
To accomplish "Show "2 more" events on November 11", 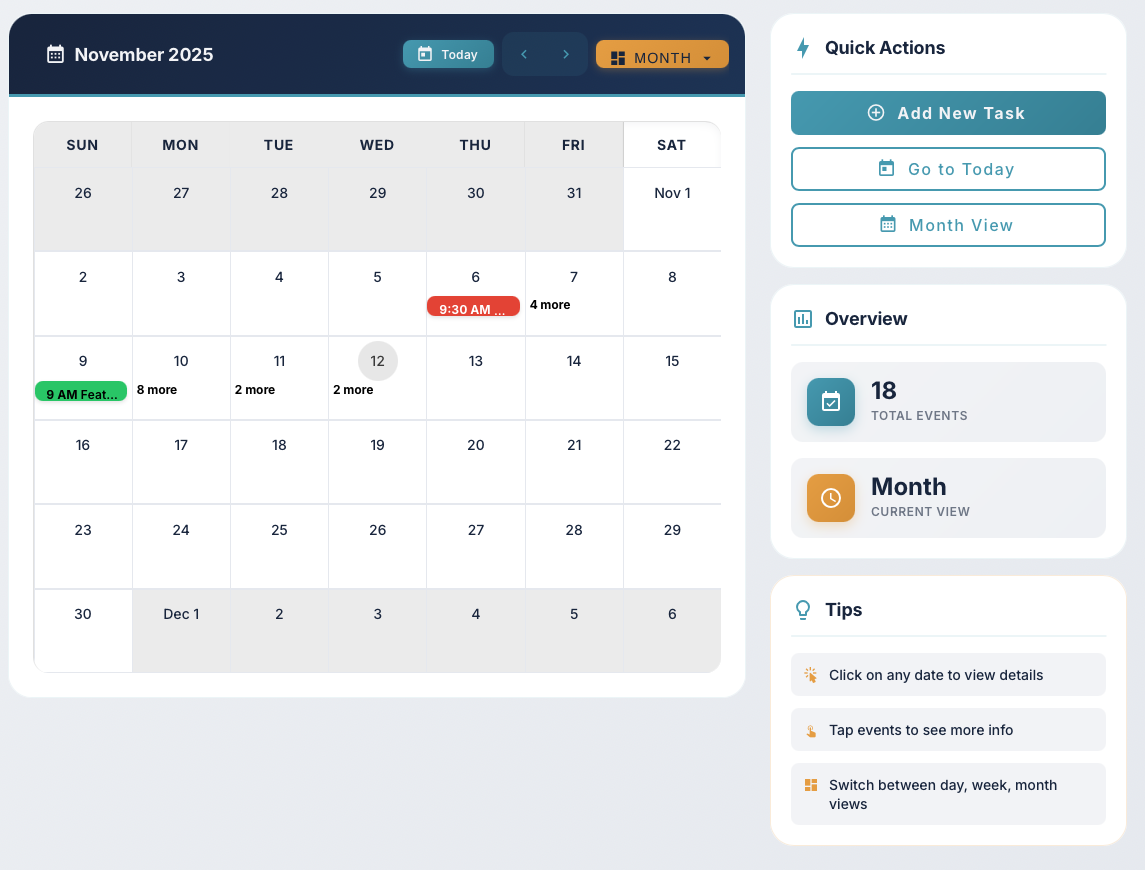I will tap(255, 390).
